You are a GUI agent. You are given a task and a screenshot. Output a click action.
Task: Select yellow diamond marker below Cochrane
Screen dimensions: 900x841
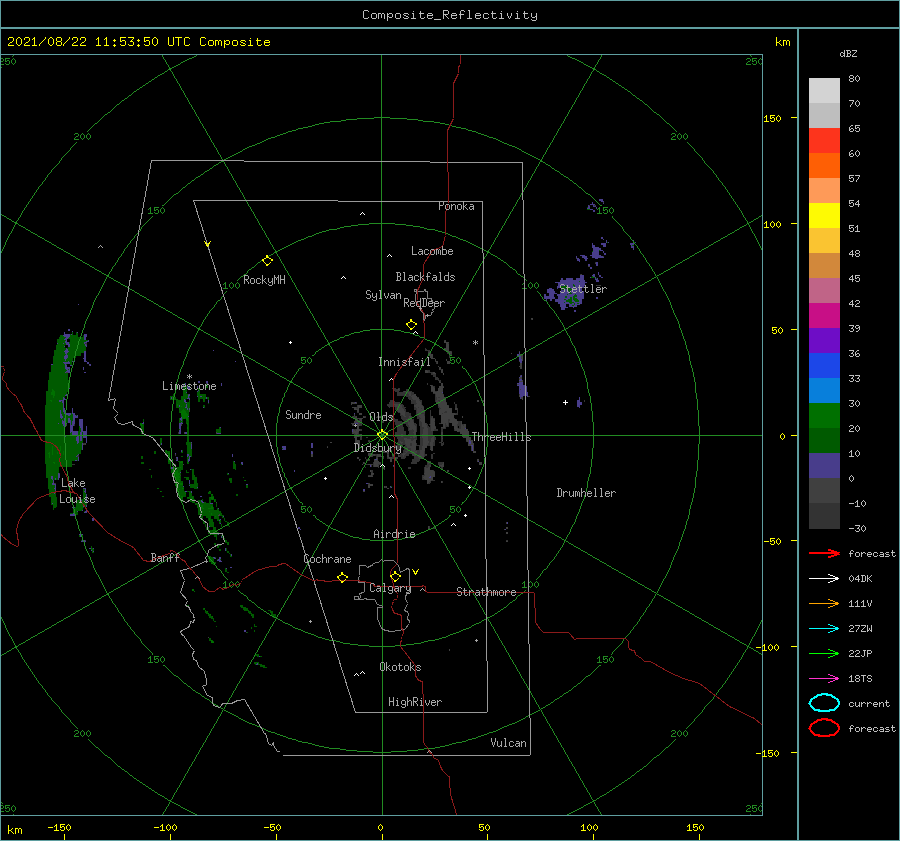click(x=342, y=577)
